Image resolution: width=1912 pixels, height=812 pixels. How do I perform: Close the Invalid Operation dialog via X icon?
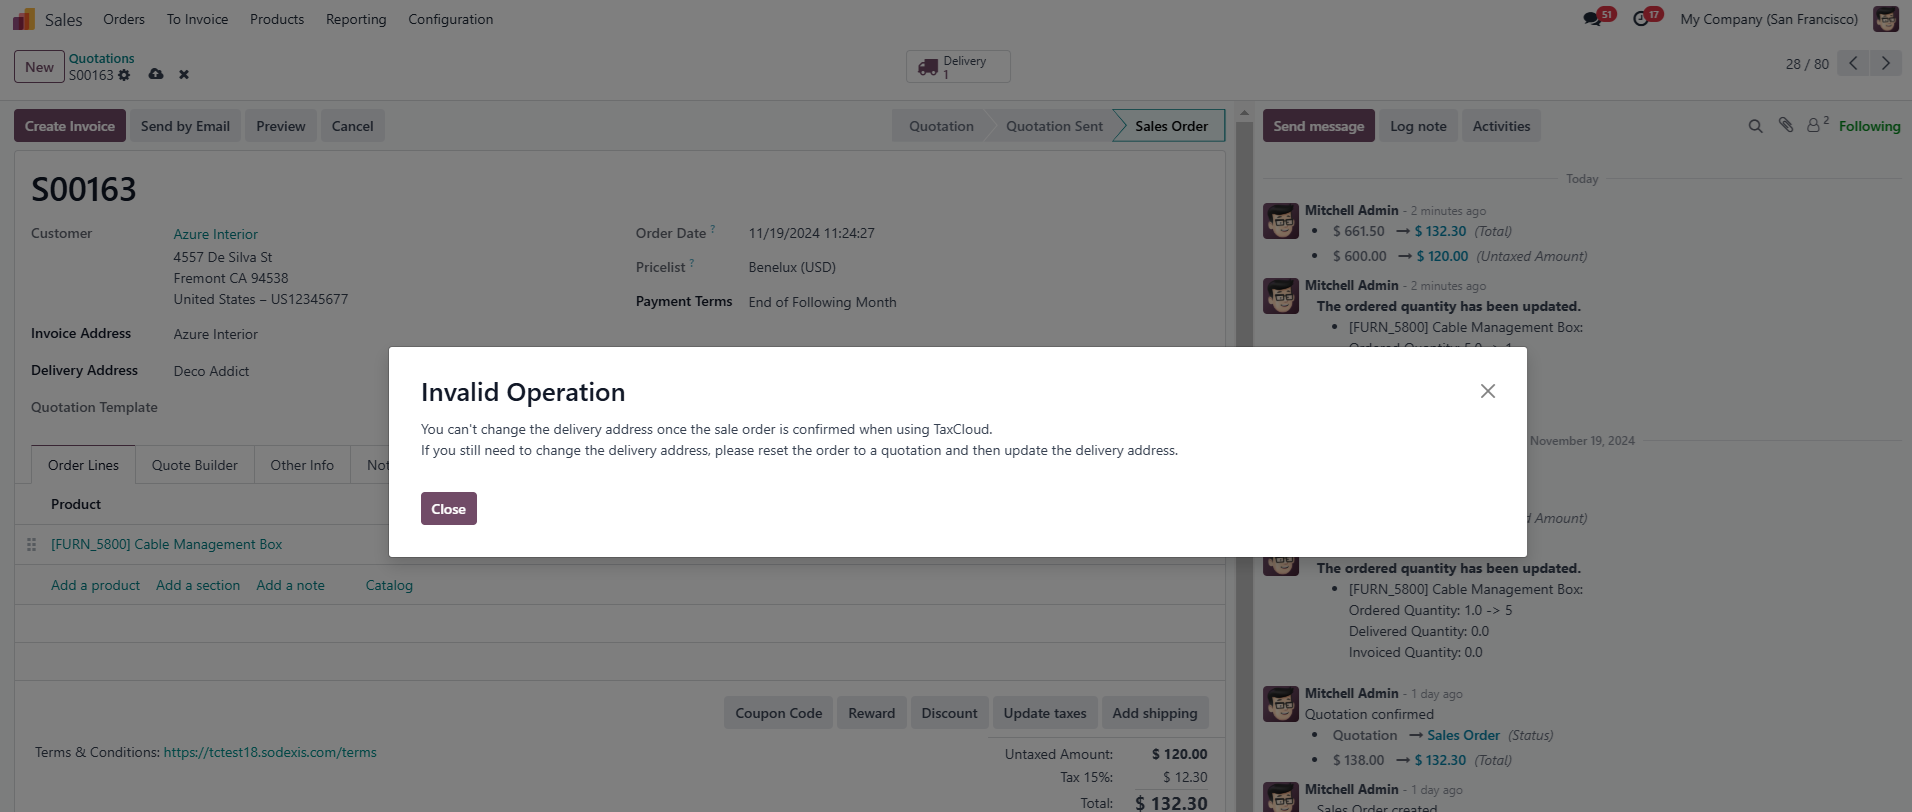(1488, 391)
